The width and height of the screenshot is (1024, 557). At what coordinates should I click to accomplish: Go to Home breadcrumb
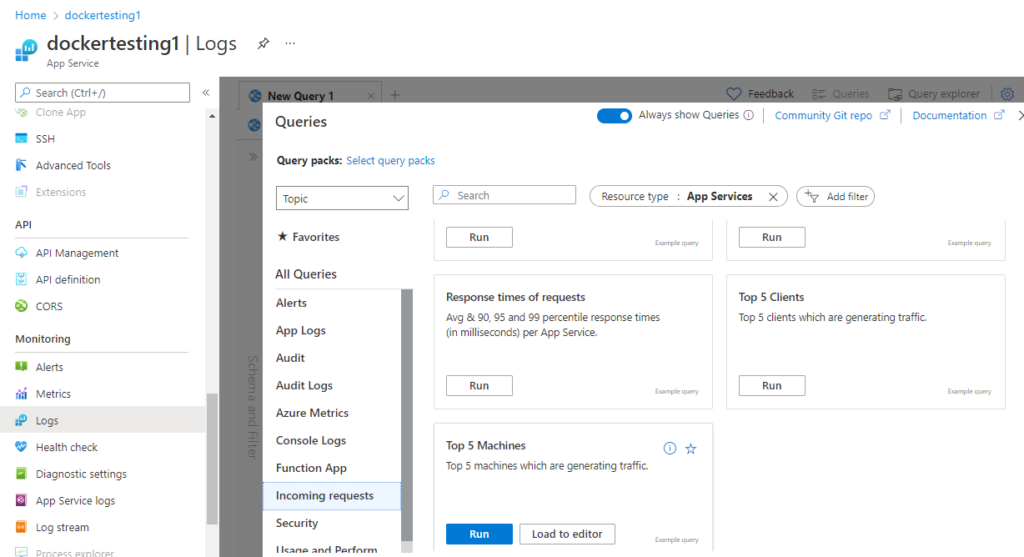[x=31, y=15]
